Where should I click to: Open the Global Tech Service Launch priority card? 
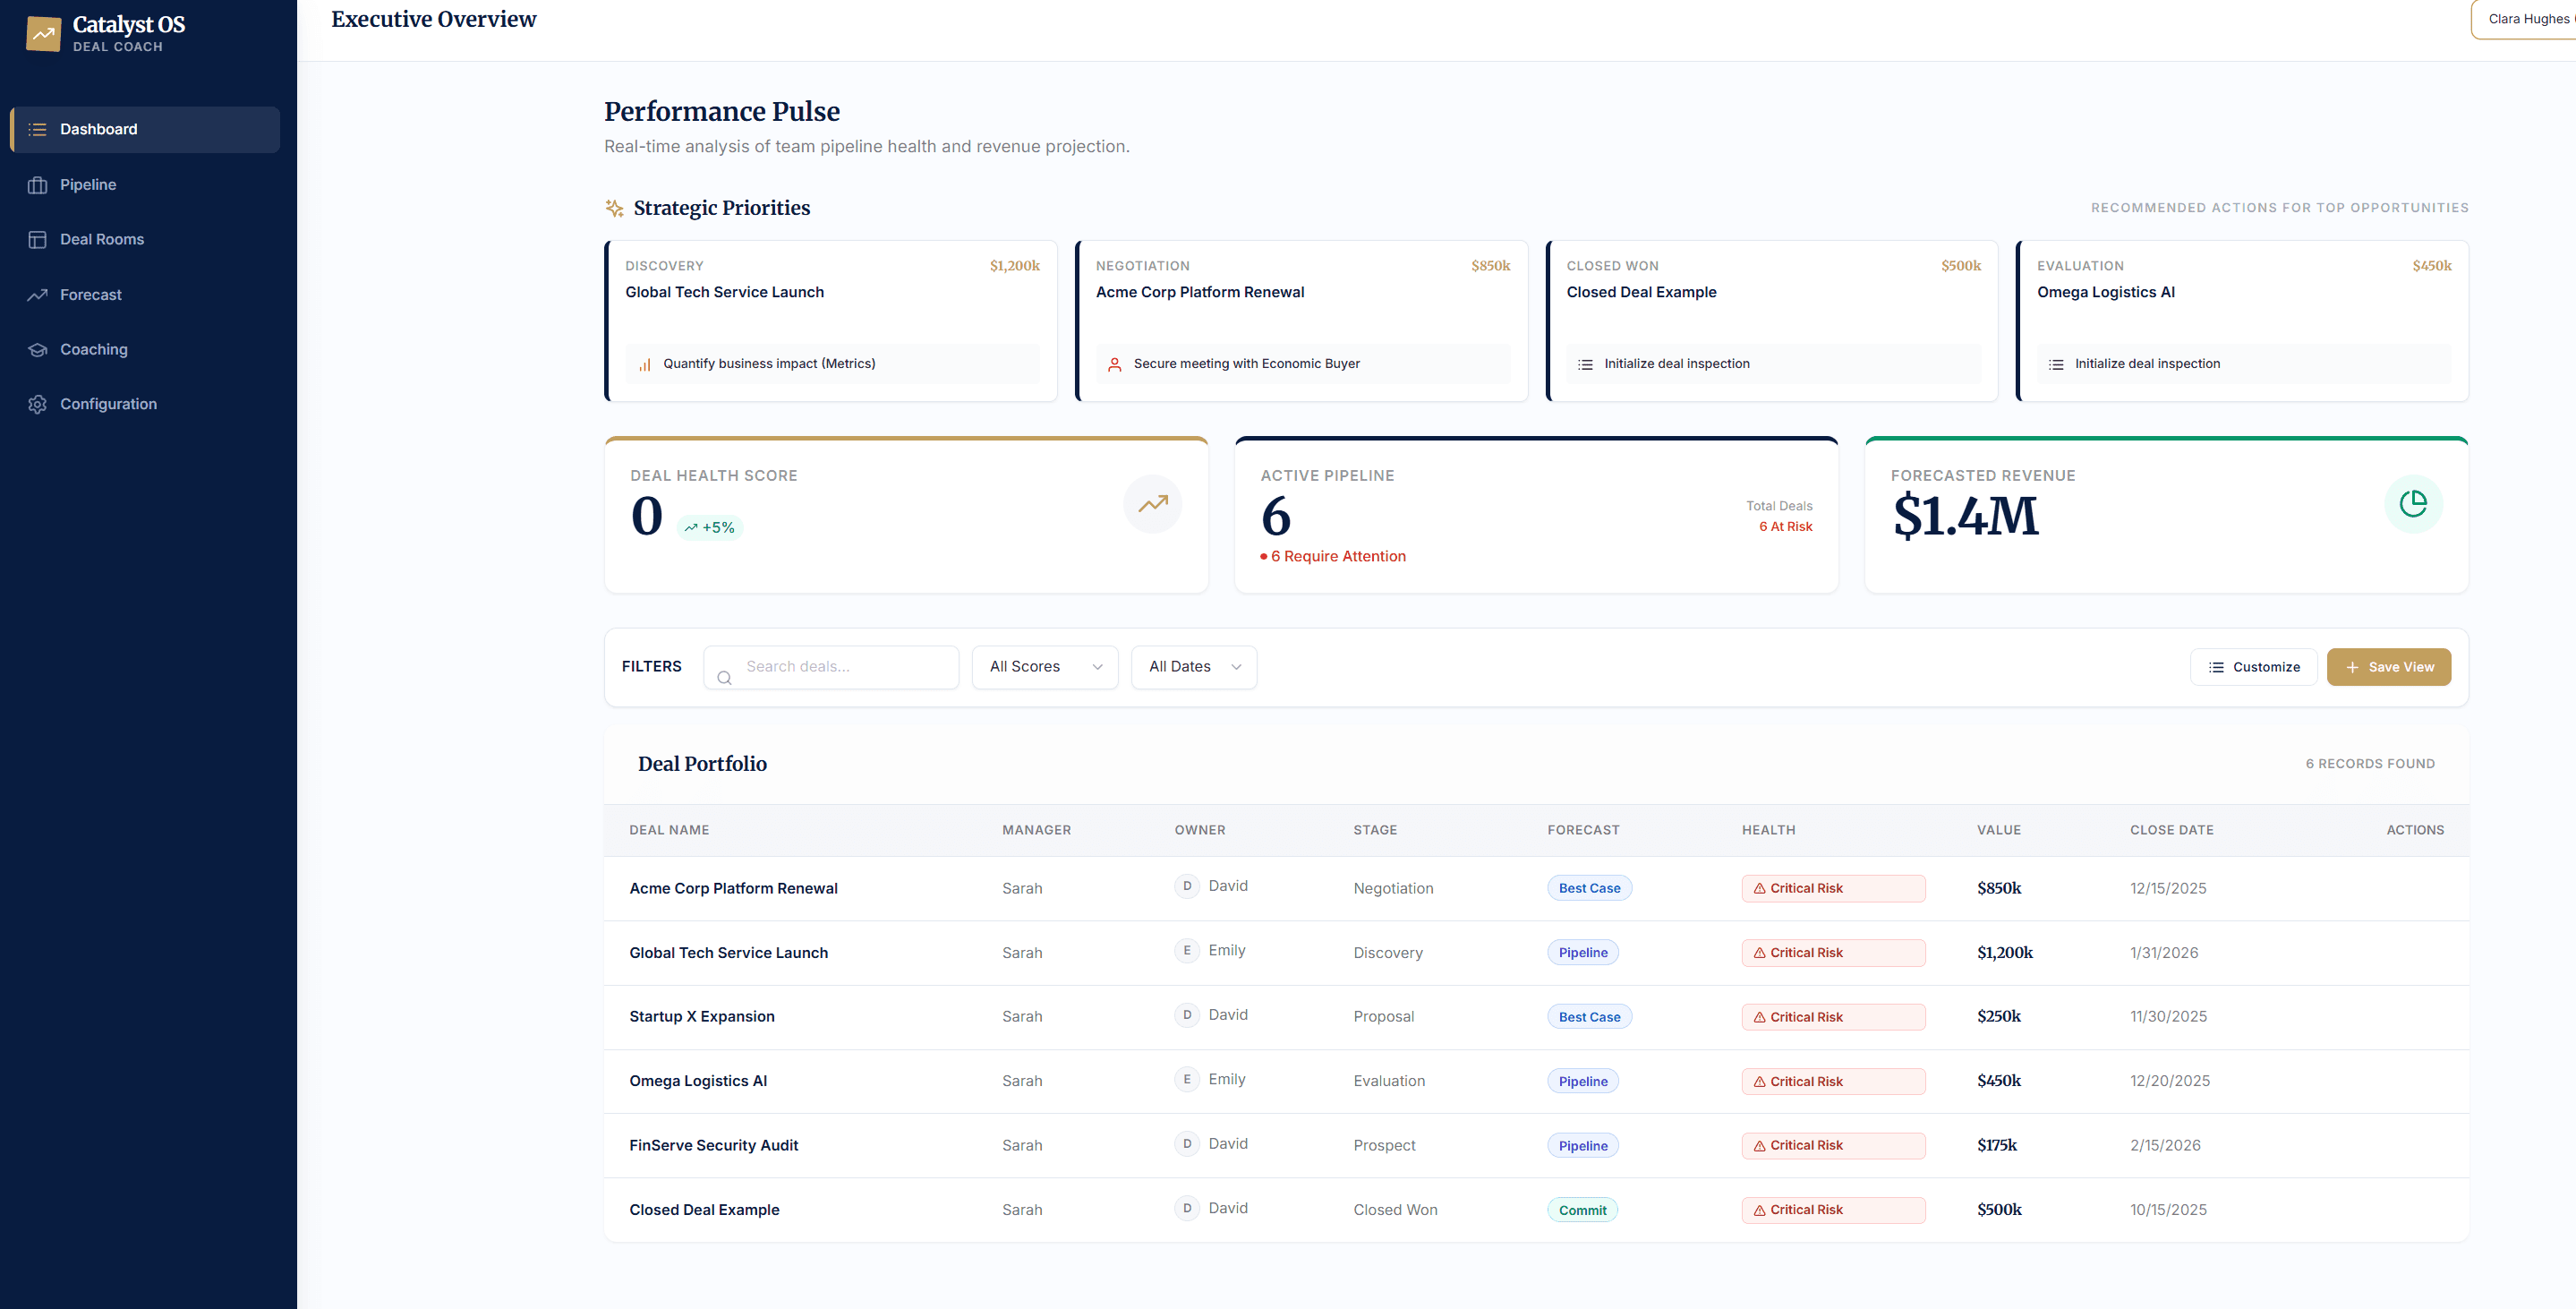[x=831, y=321]
